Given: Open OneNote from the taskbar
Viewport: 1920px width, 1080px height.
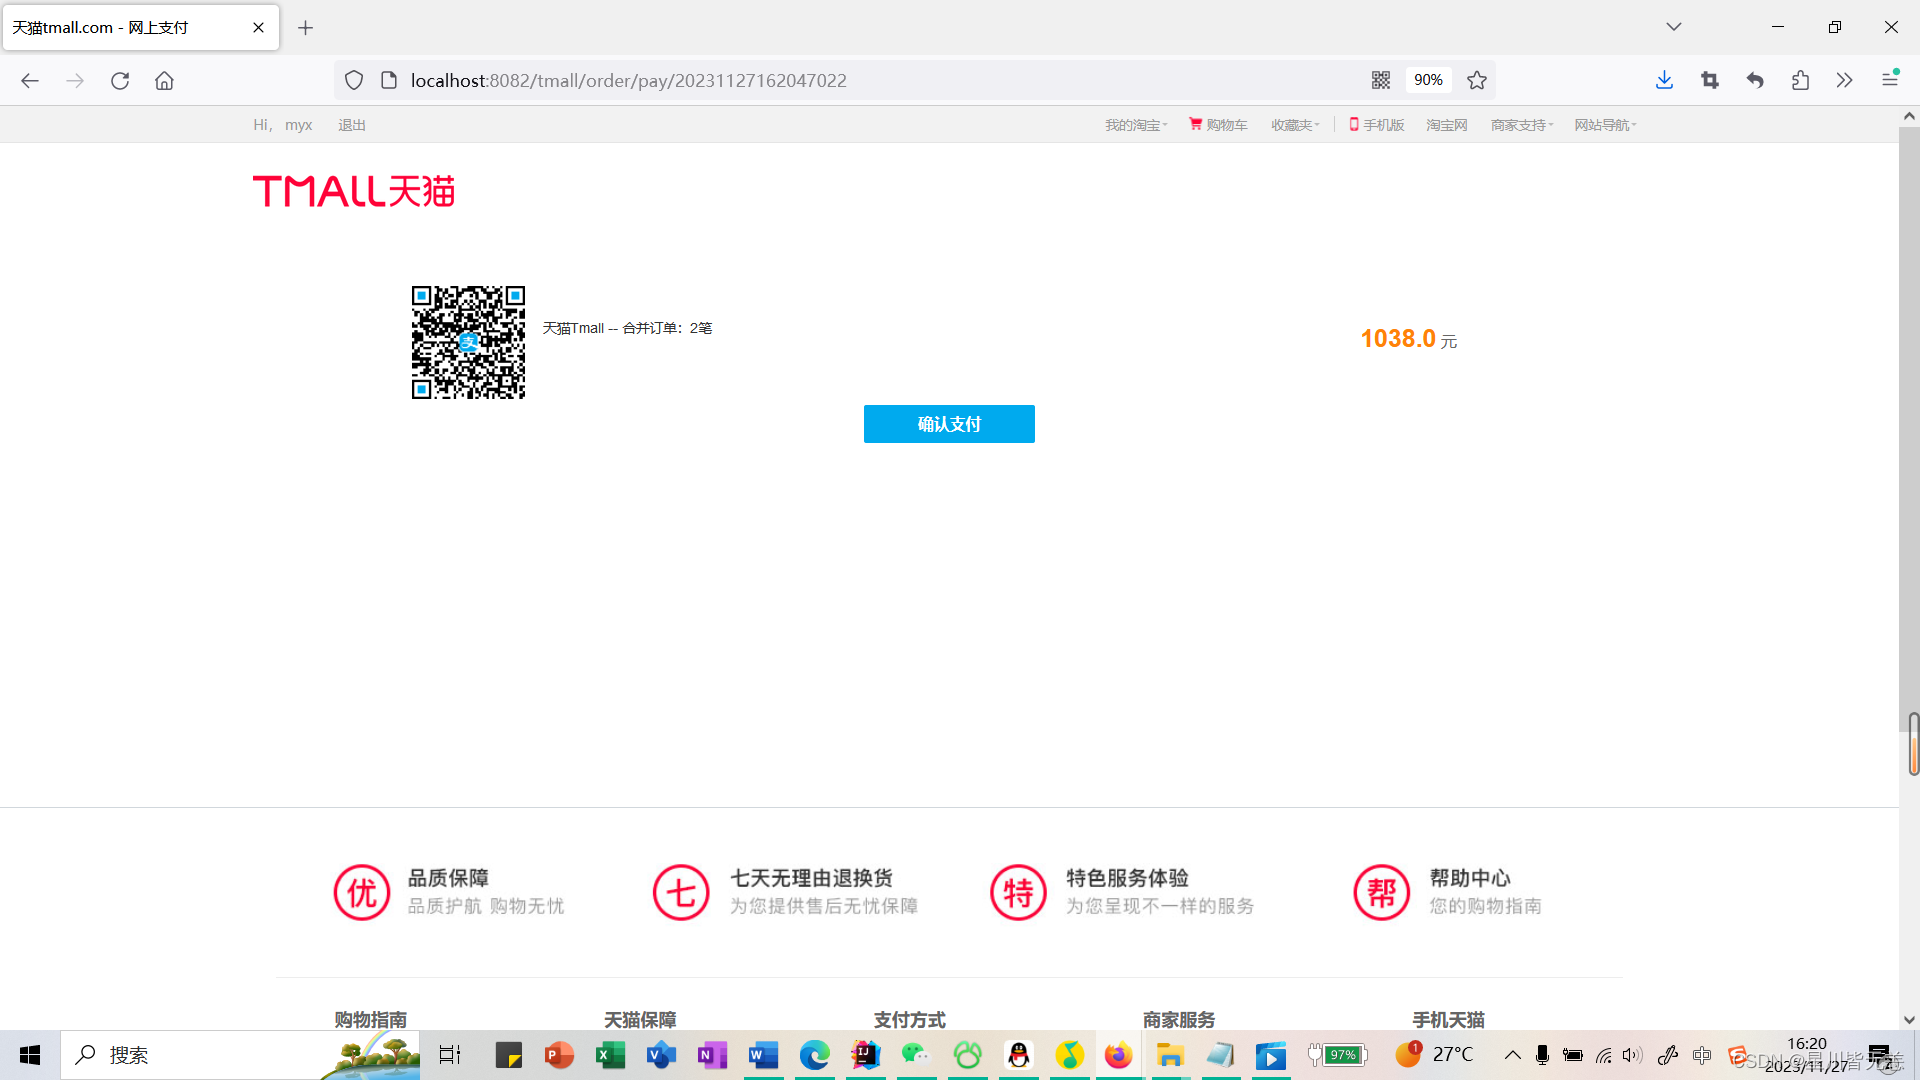Looking at the screenshot, I should (712, 1055).
